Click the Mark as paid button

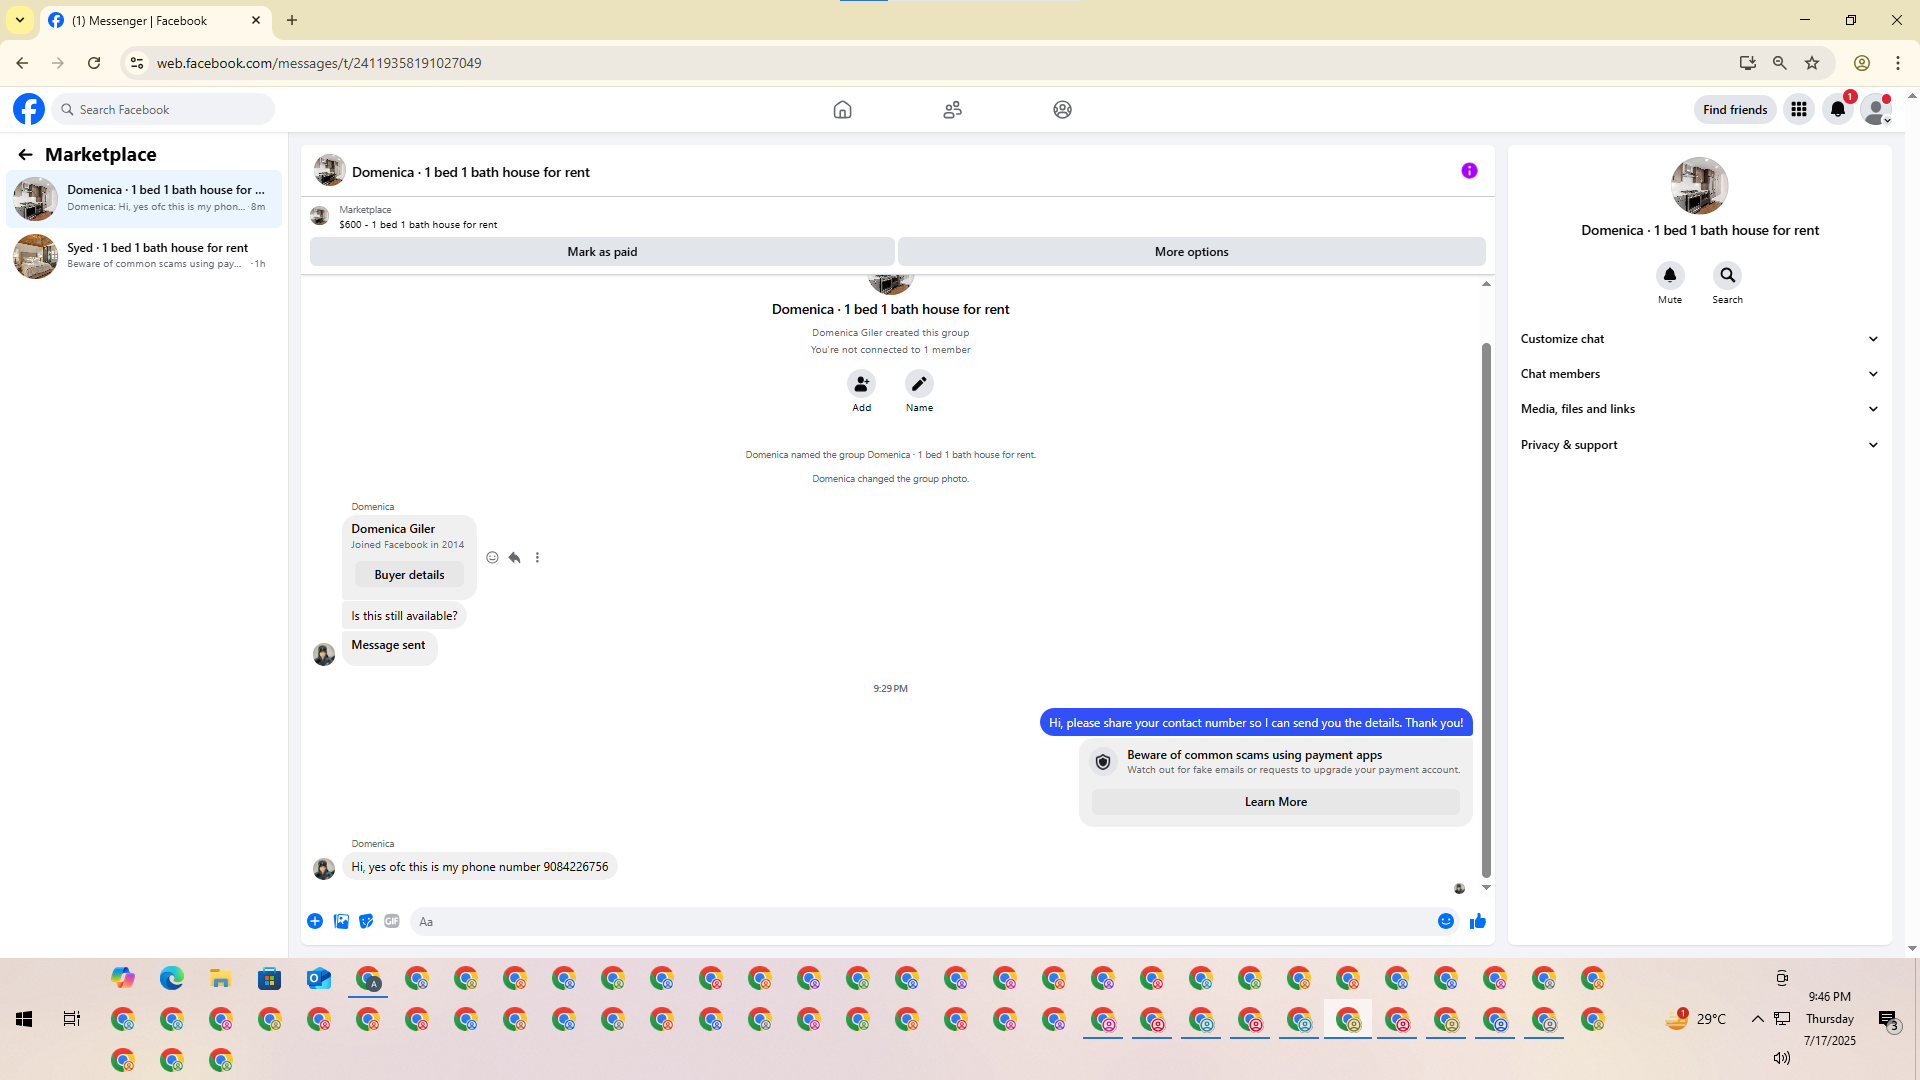pyautogui.click(x=602, y=252)
